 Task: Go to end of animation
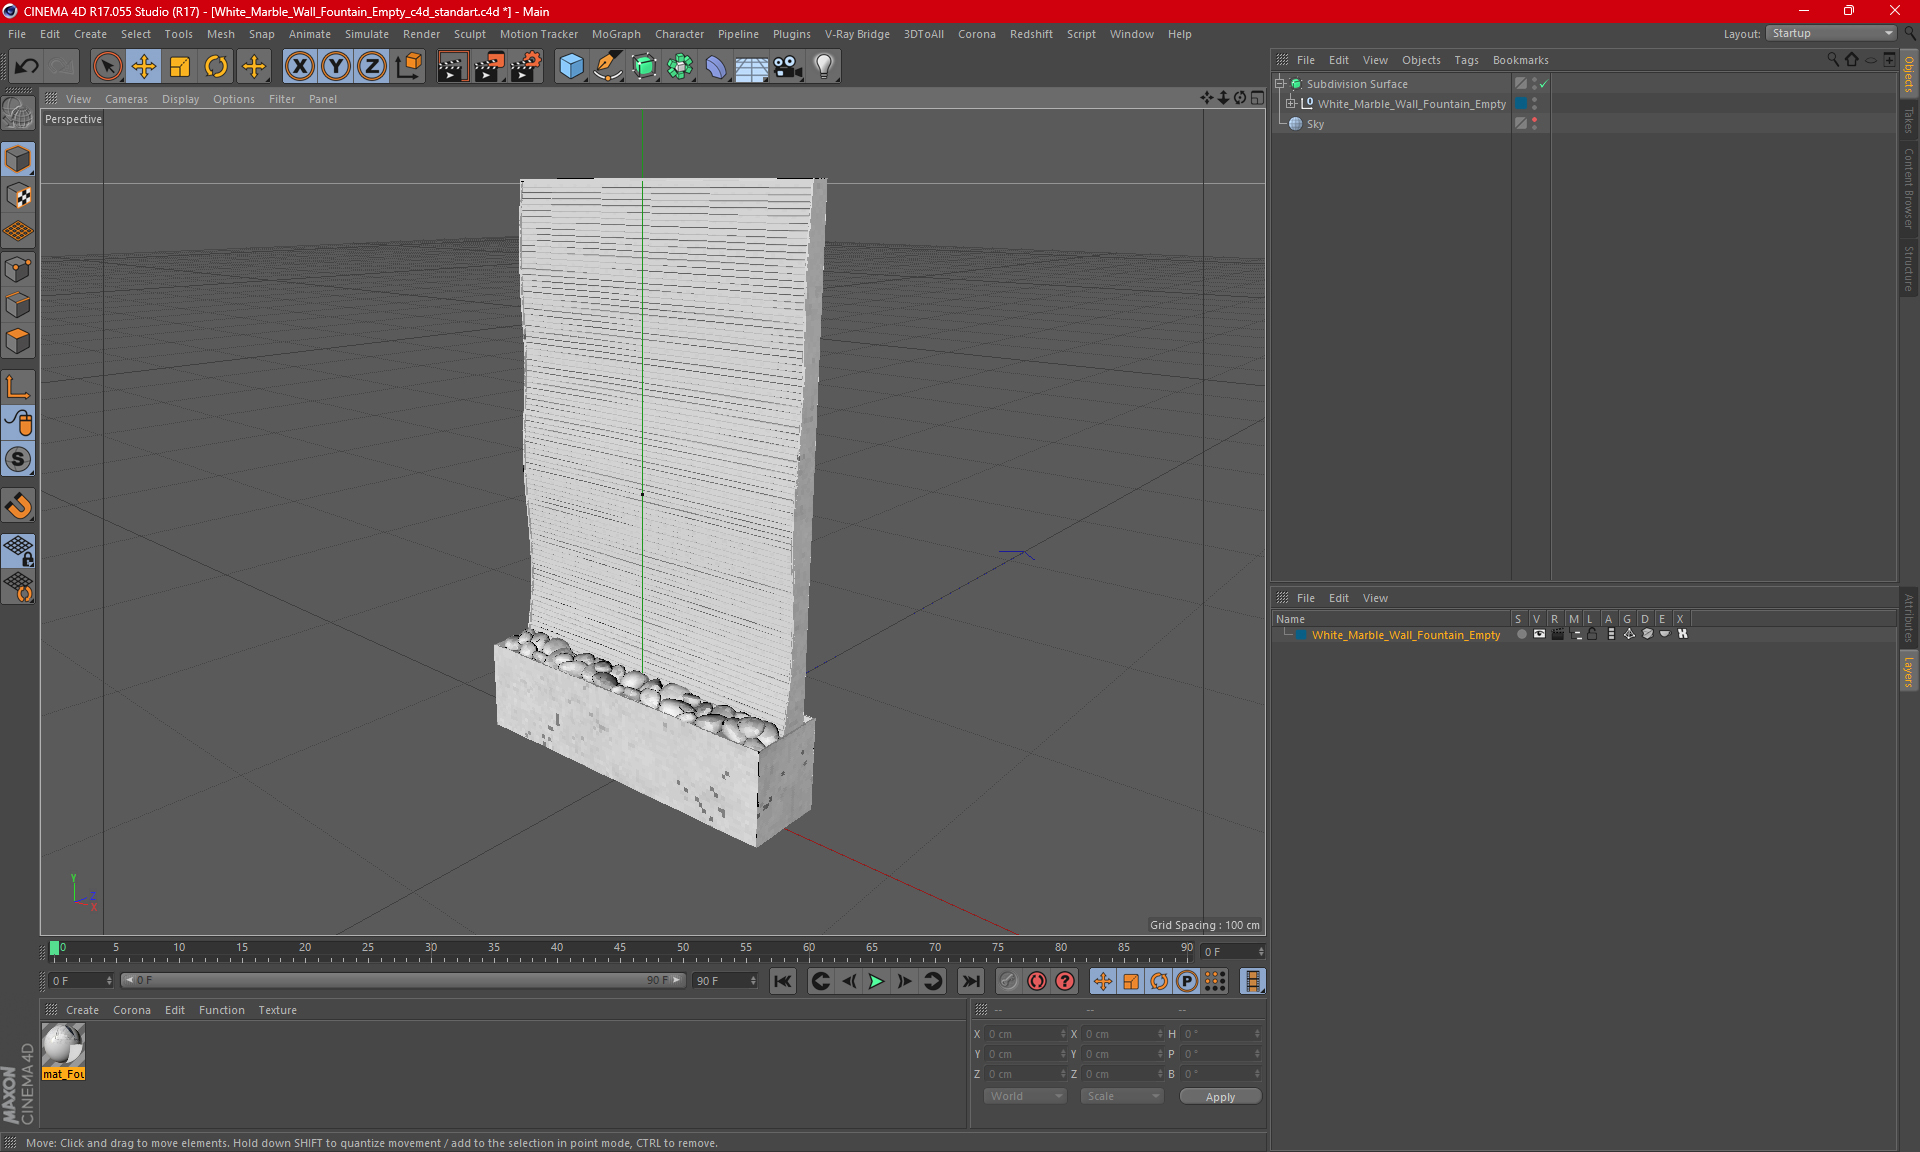(970, 981)
